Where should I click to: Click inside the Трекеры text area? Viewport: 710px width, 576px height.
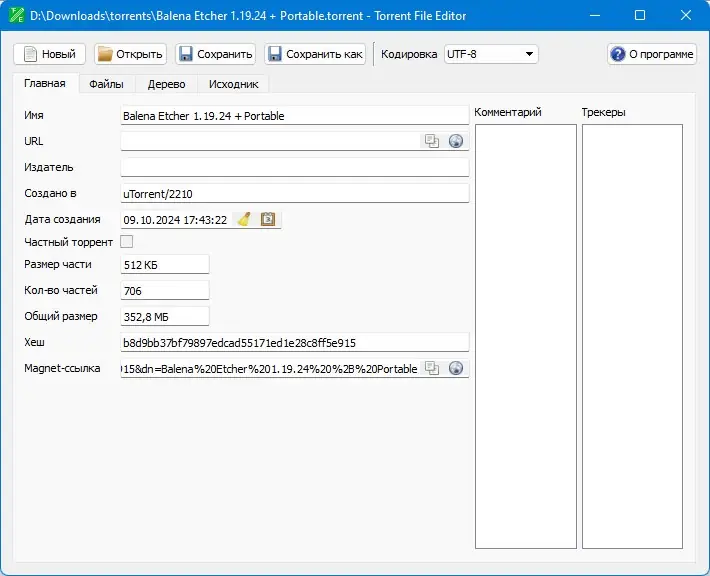(632, 336)
